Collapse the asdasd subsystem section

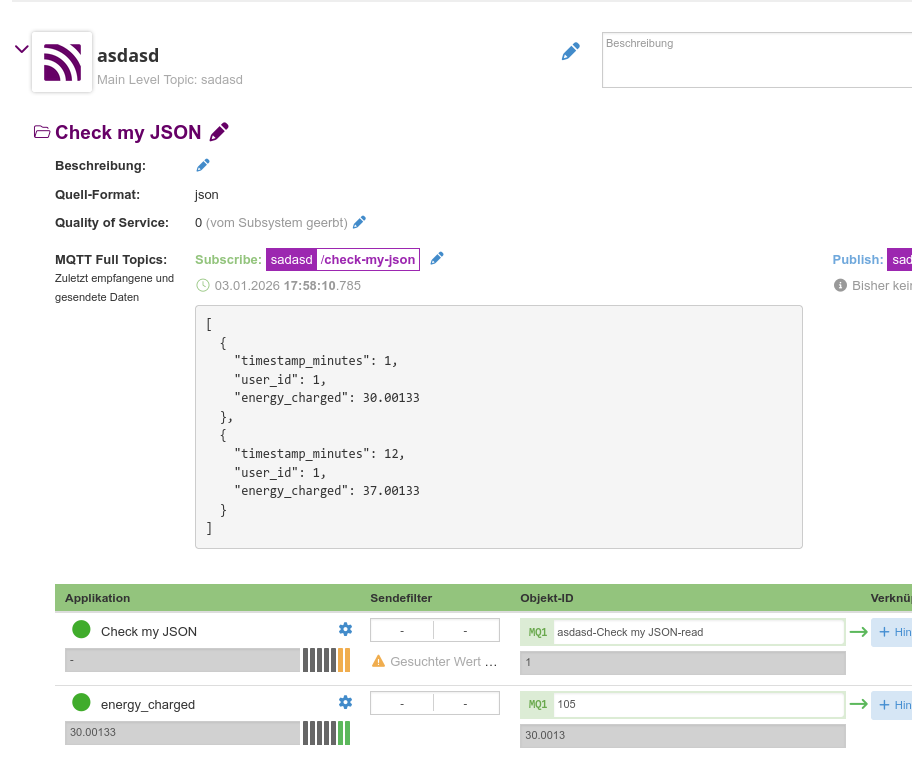coord(21,49)
